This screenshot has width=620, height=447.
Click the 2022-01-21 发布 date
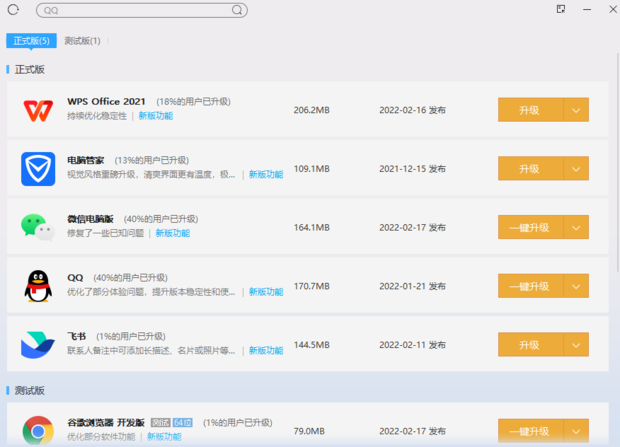(412, 286)
